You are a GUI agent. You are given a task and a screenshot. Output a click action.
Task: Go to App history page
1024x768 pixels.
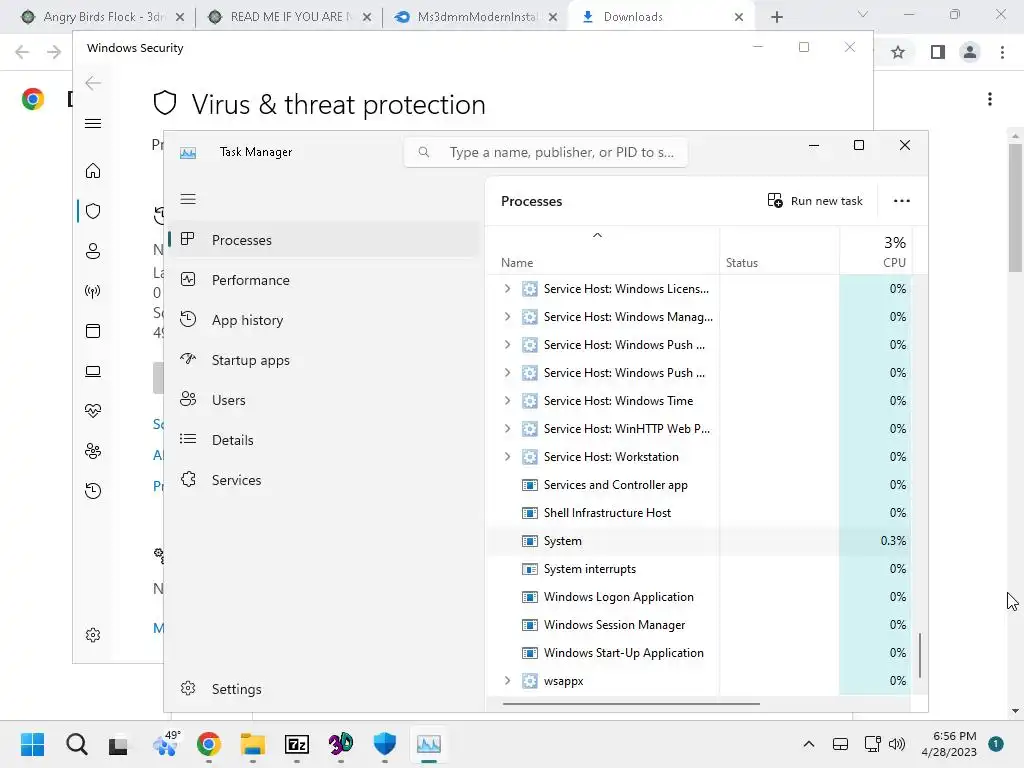[x=324, y=320]
